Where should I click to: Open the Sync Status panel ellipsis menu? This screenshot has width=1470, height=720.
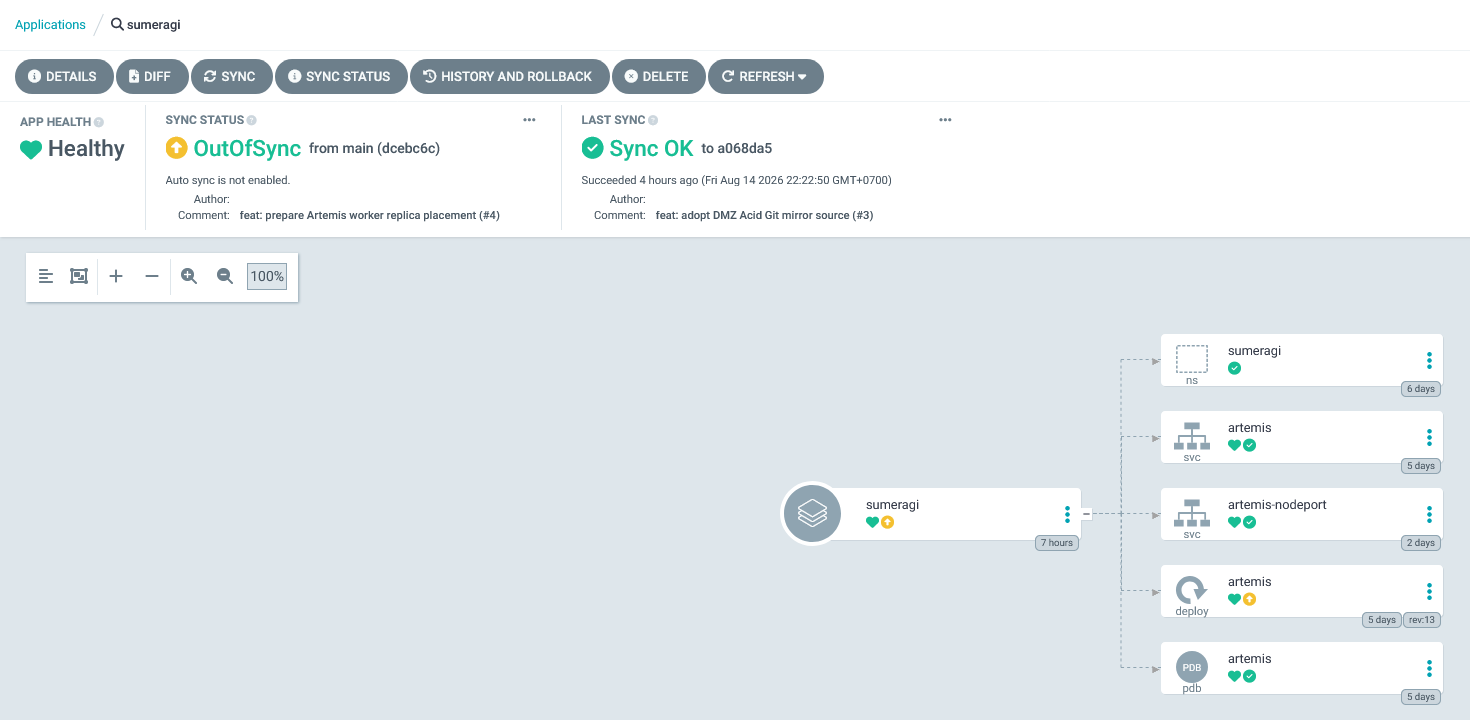click(x=529, y=120)
